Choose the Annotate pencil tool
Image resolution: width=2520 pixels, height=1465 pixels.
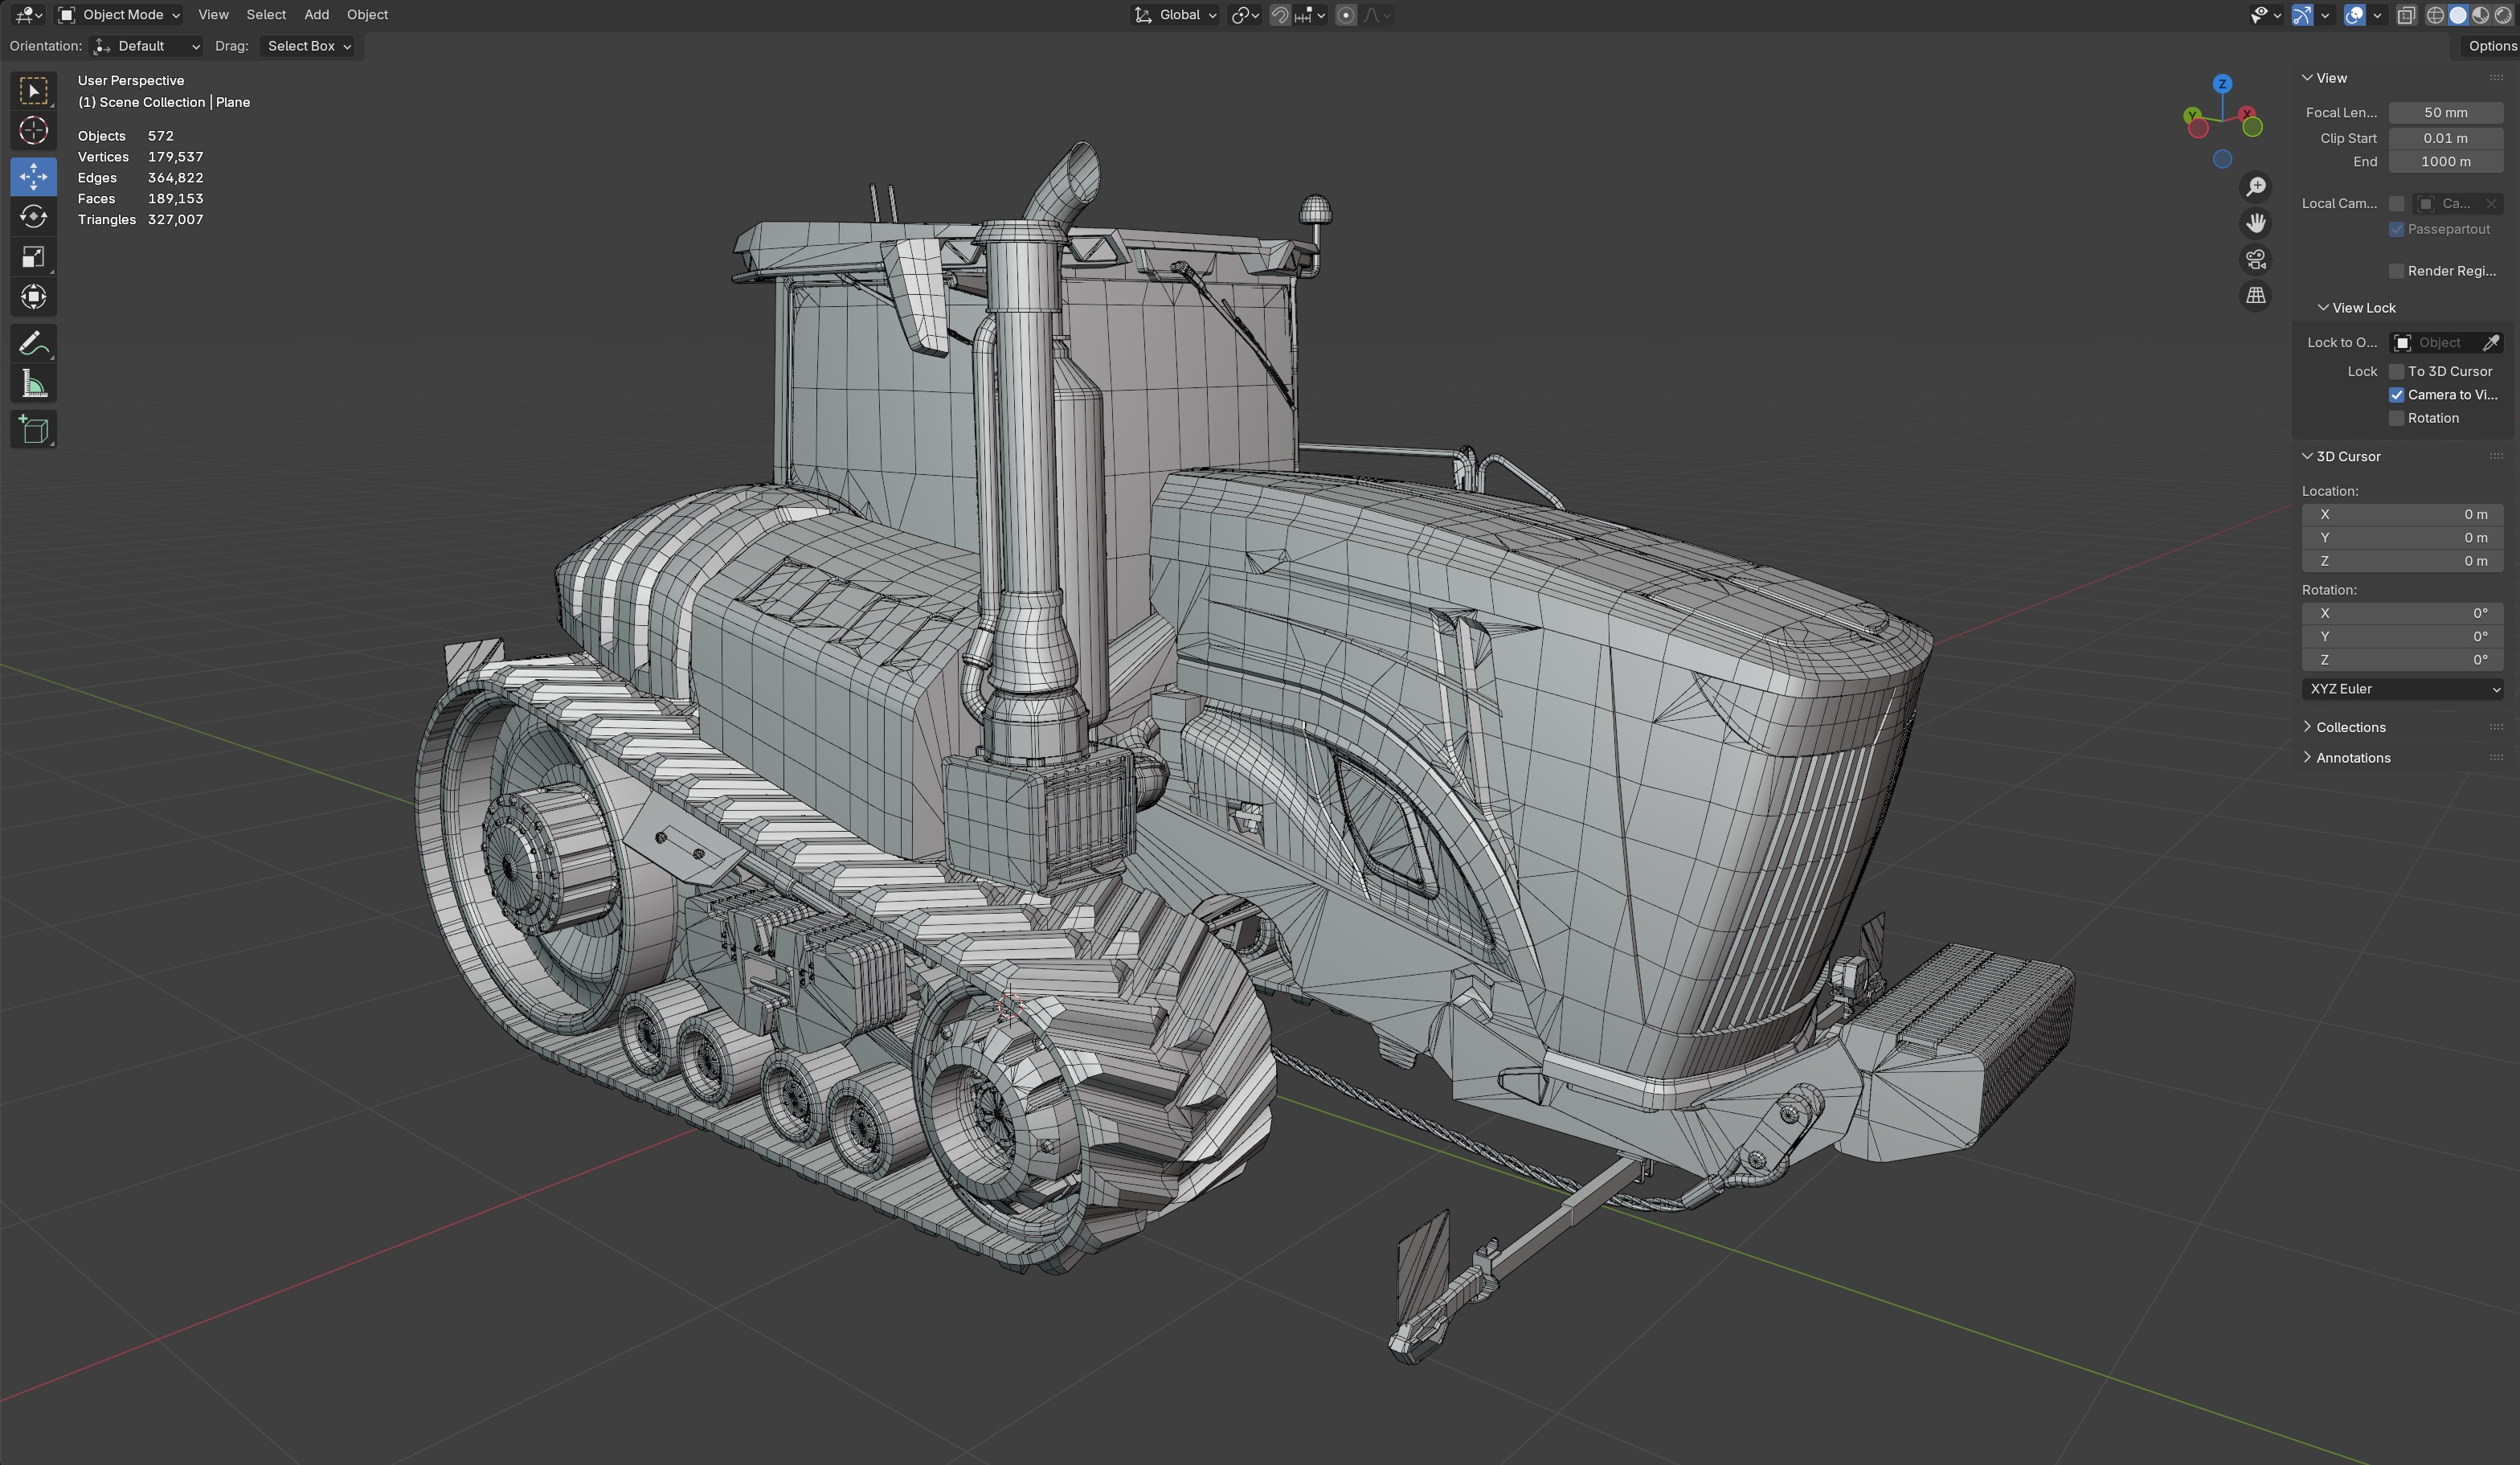click(33, 344)
